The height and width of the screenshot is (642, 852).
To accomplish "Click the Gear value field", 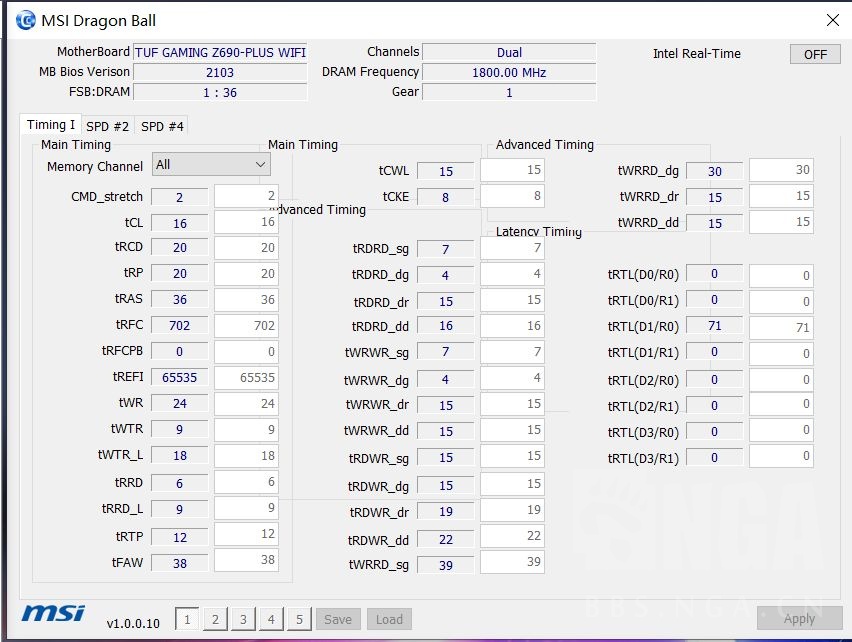I will pos(509,92).
